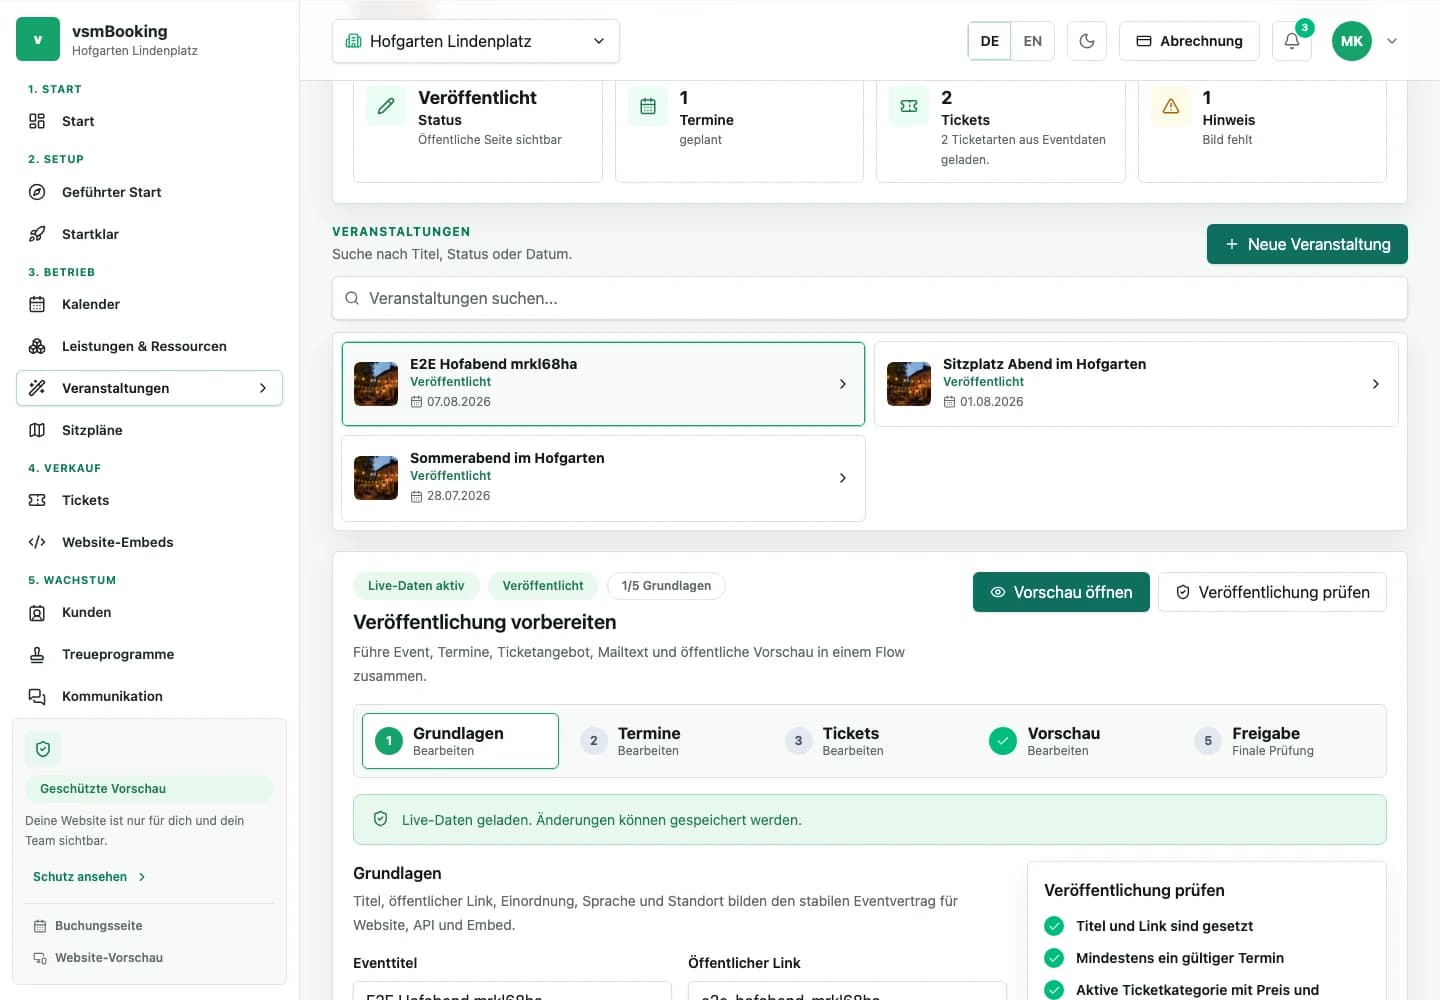
Task: Open Tickets in the sidebar
Action: (150, 500)
